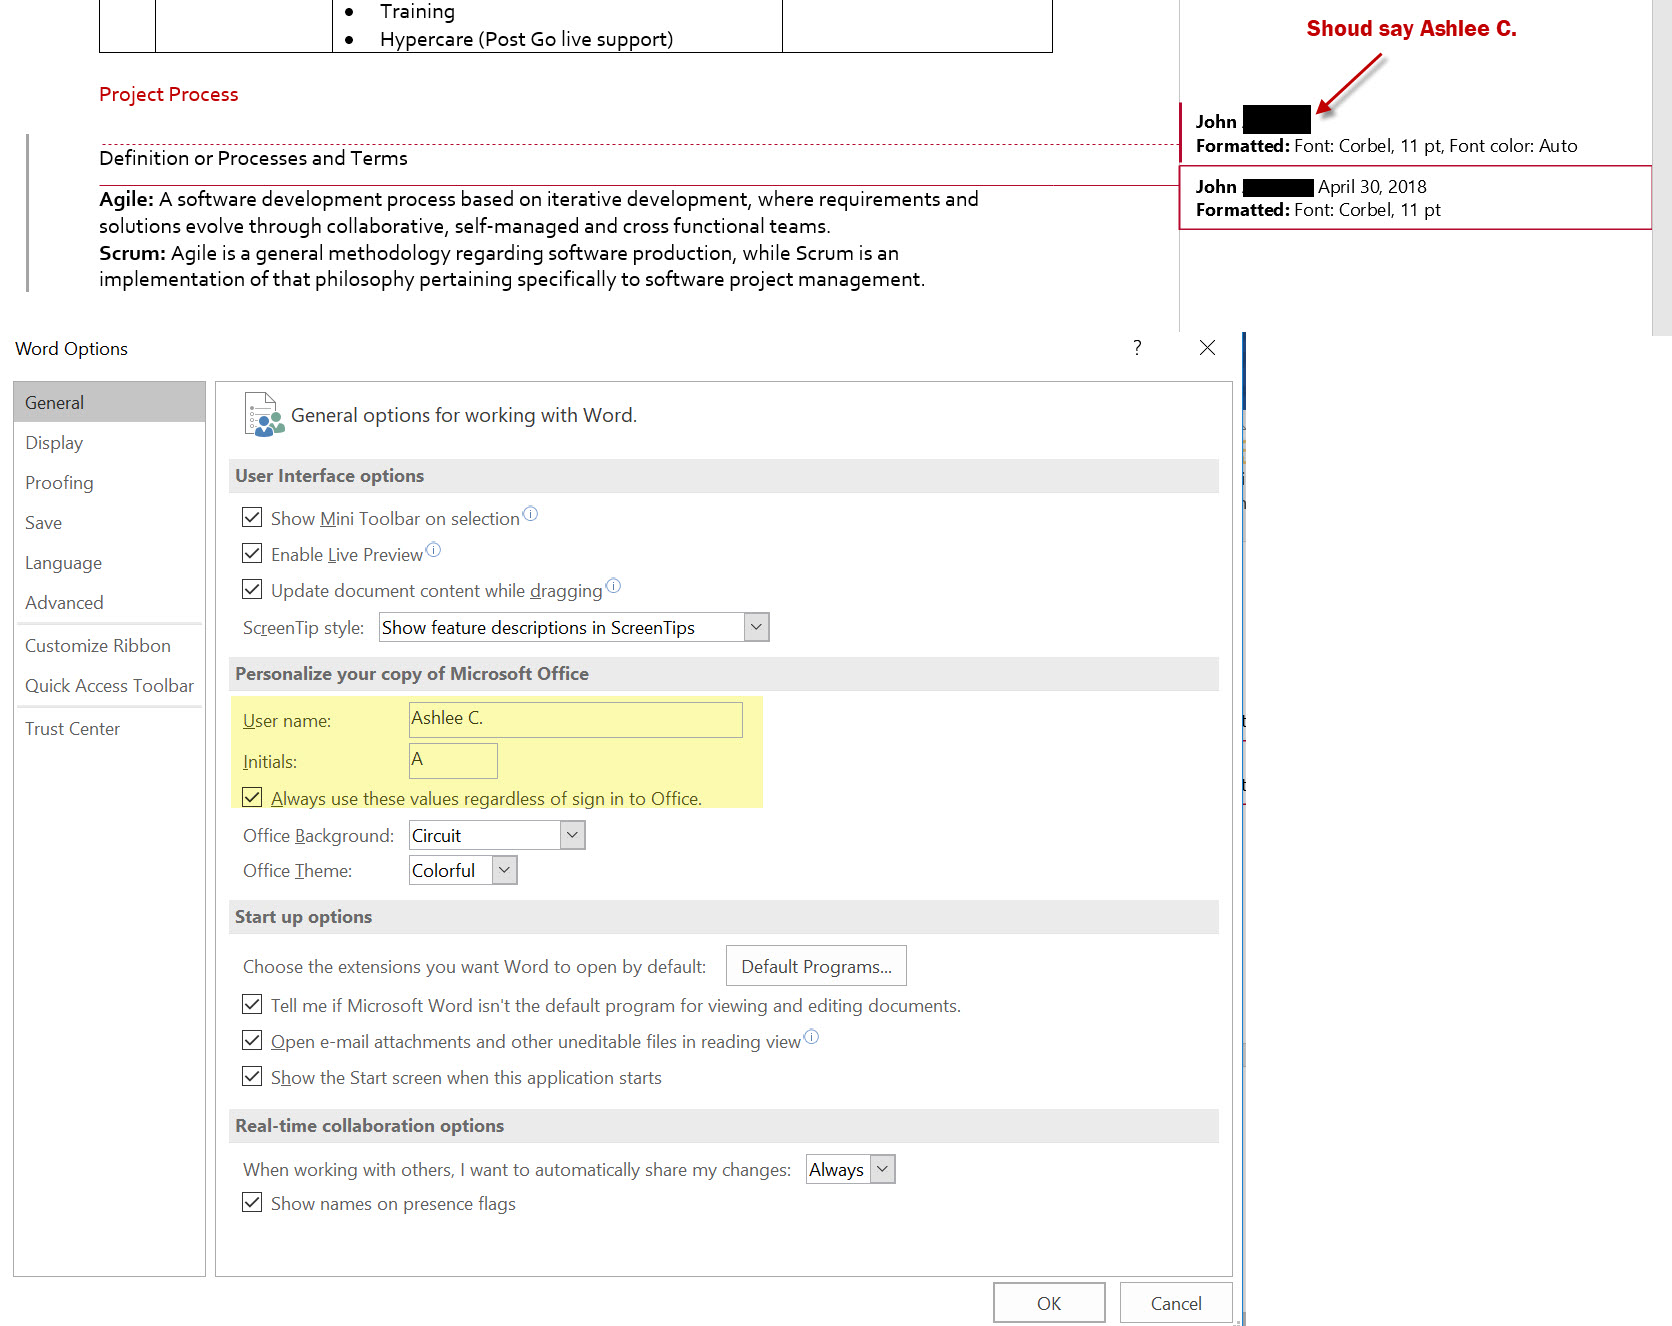
Task: Click the info icon beside reading view option
Action: pos(811,1037)
